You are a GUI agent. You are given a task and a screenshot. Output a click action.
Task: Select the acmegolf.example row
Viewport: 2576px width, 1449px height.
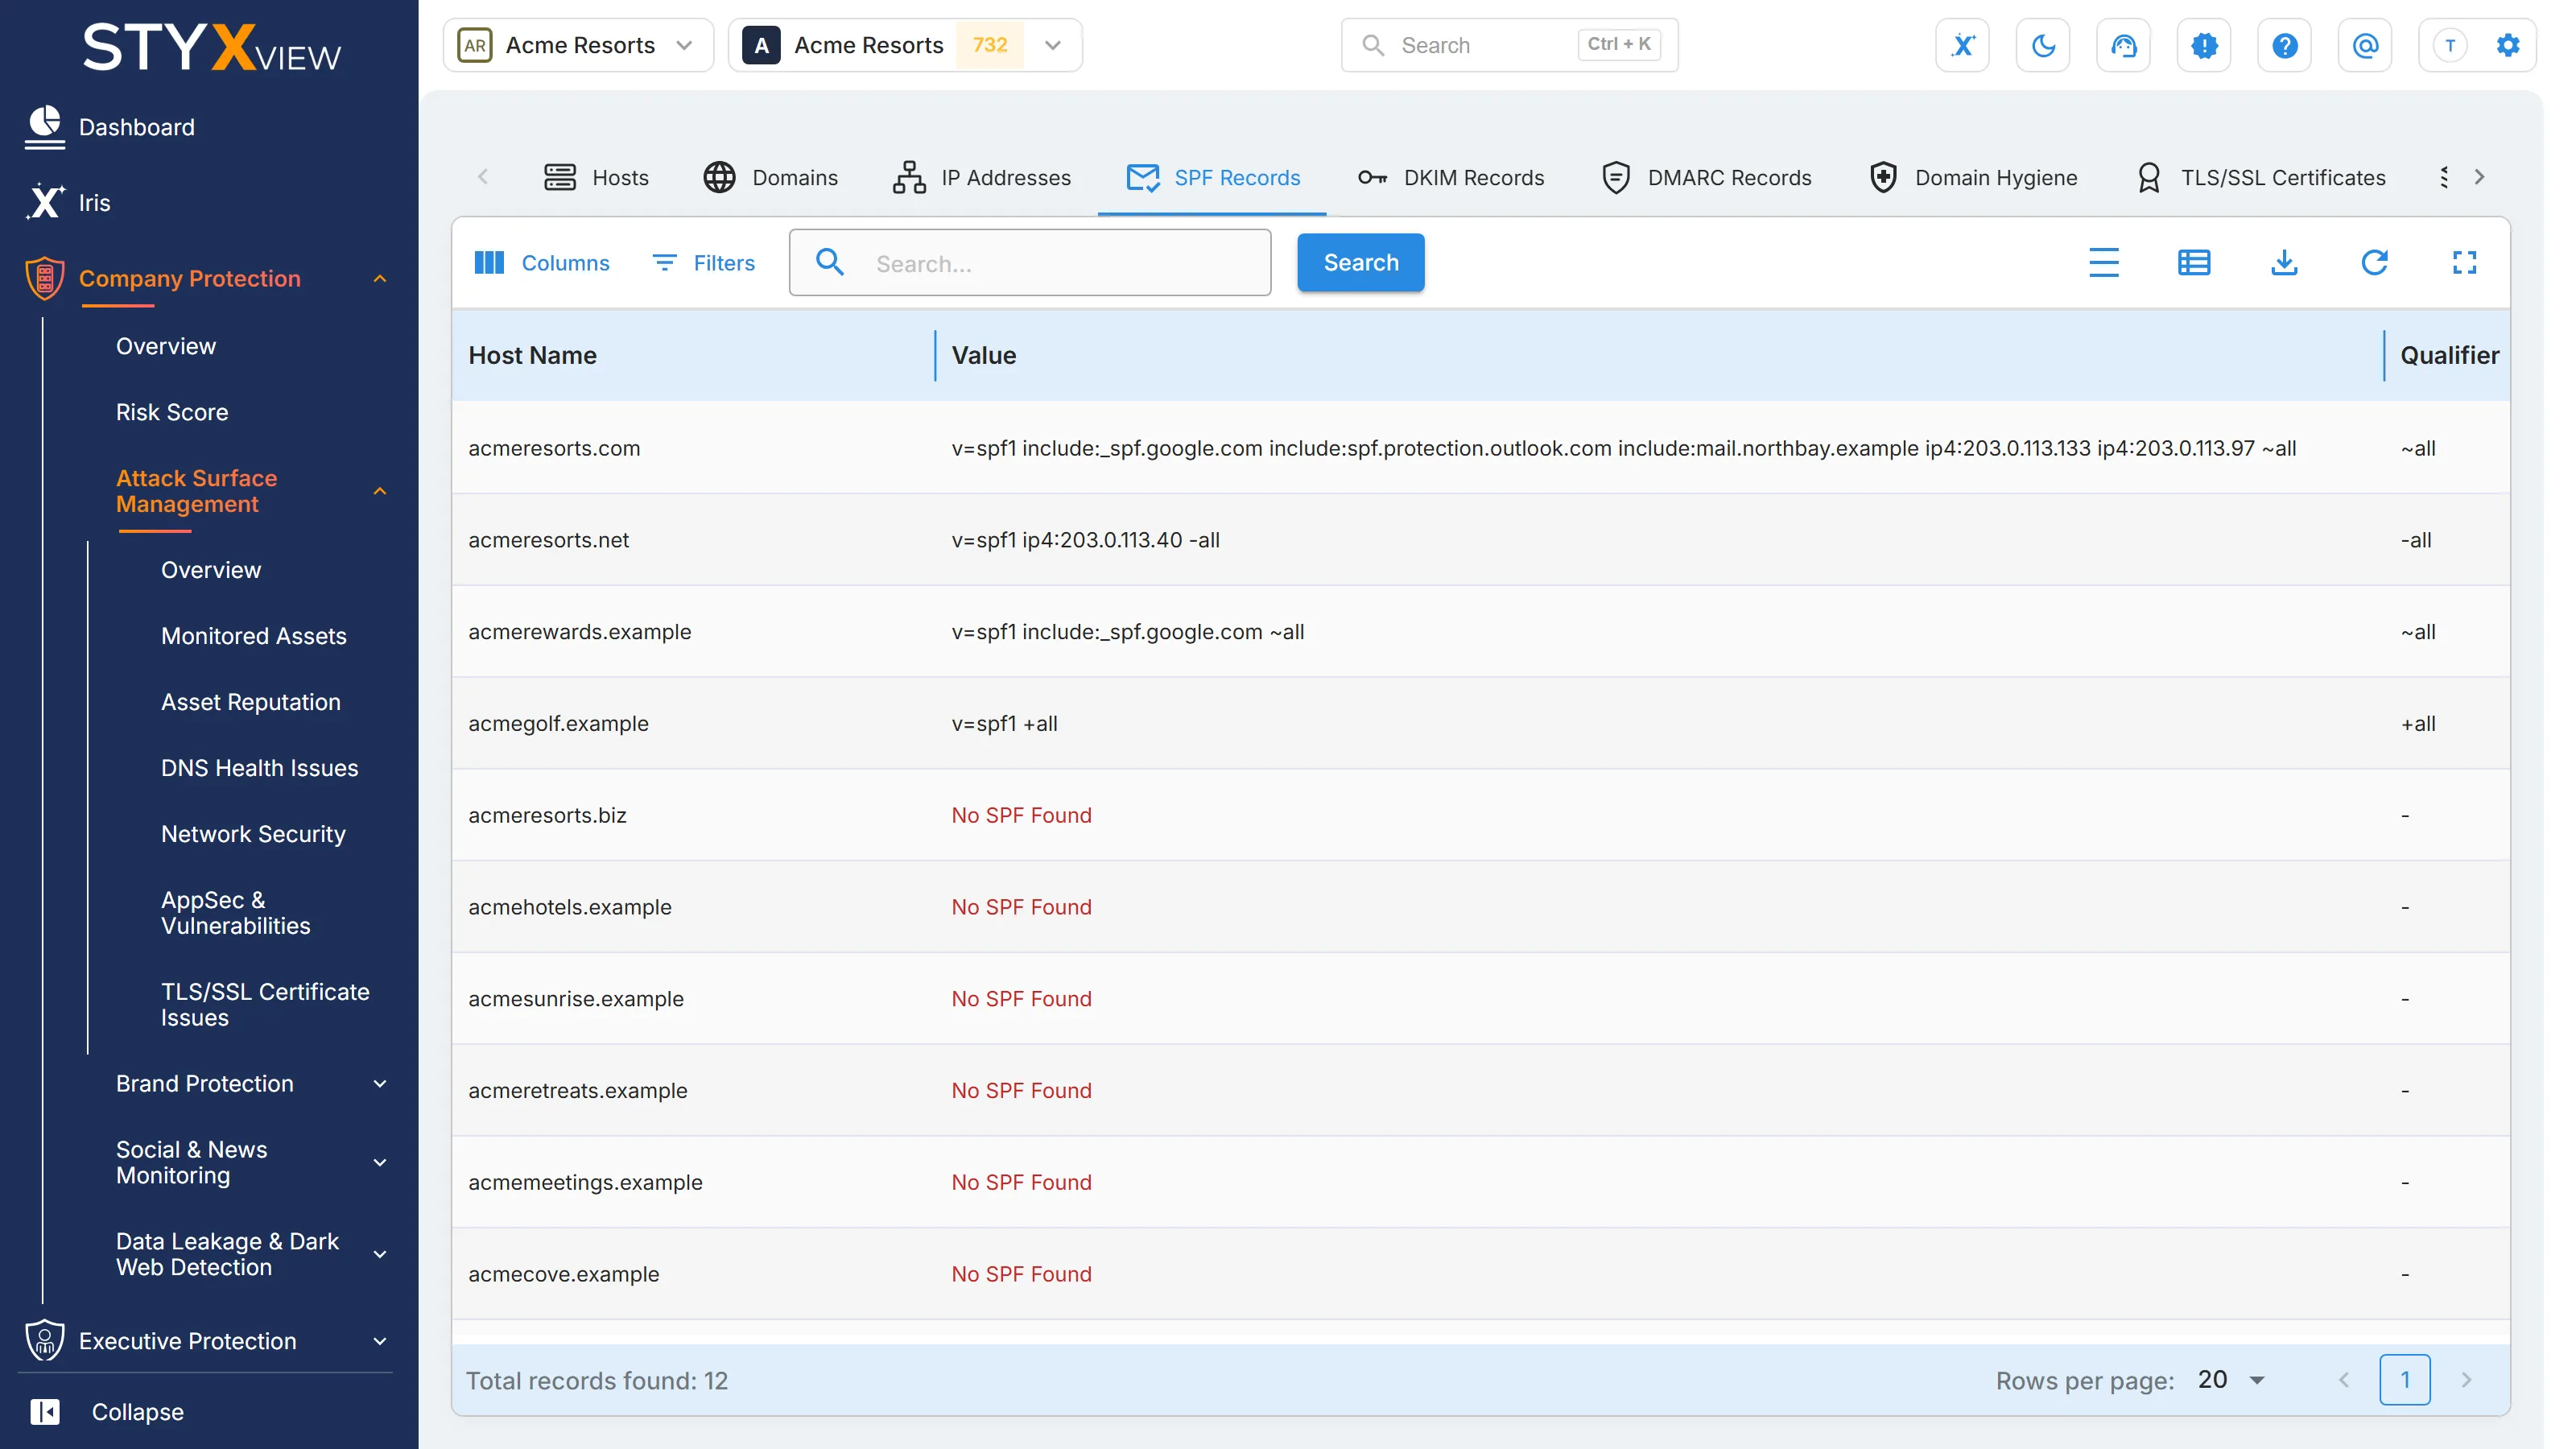pyautogui.click(x=1481, y=723)
